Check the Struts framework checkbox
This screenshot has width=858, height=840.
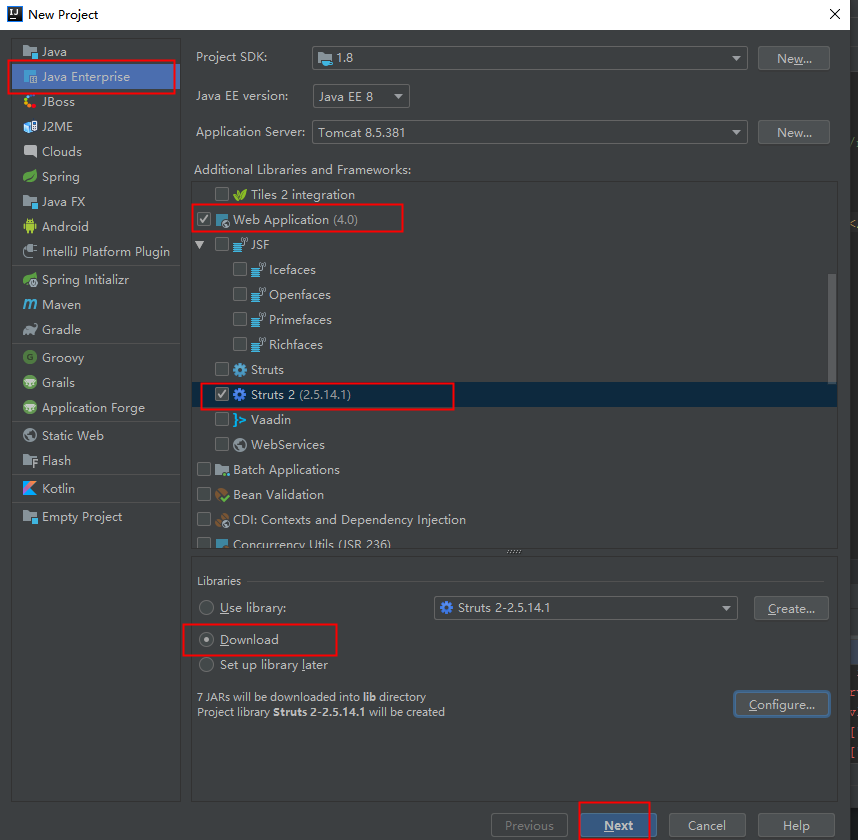click(x=222, y=369)
